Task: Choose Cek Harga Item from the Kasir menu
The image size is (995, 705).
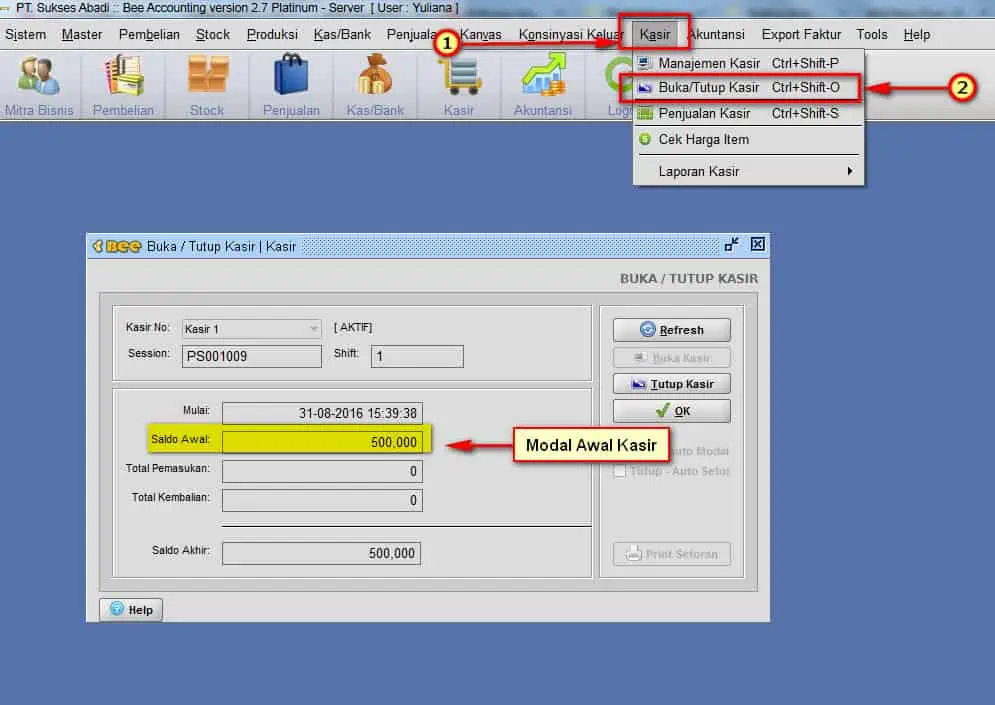Action: click(x=749, y=140)
